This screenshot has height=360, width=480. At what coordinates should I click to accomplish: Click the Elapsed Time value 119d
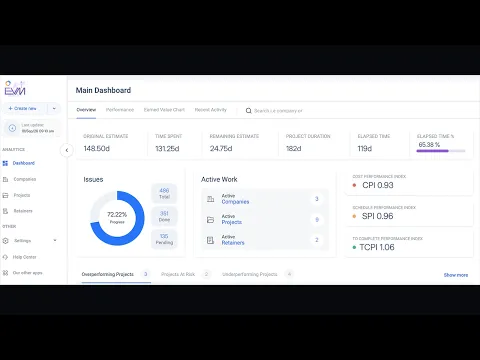pyautogui.click(x=365, y=149)
